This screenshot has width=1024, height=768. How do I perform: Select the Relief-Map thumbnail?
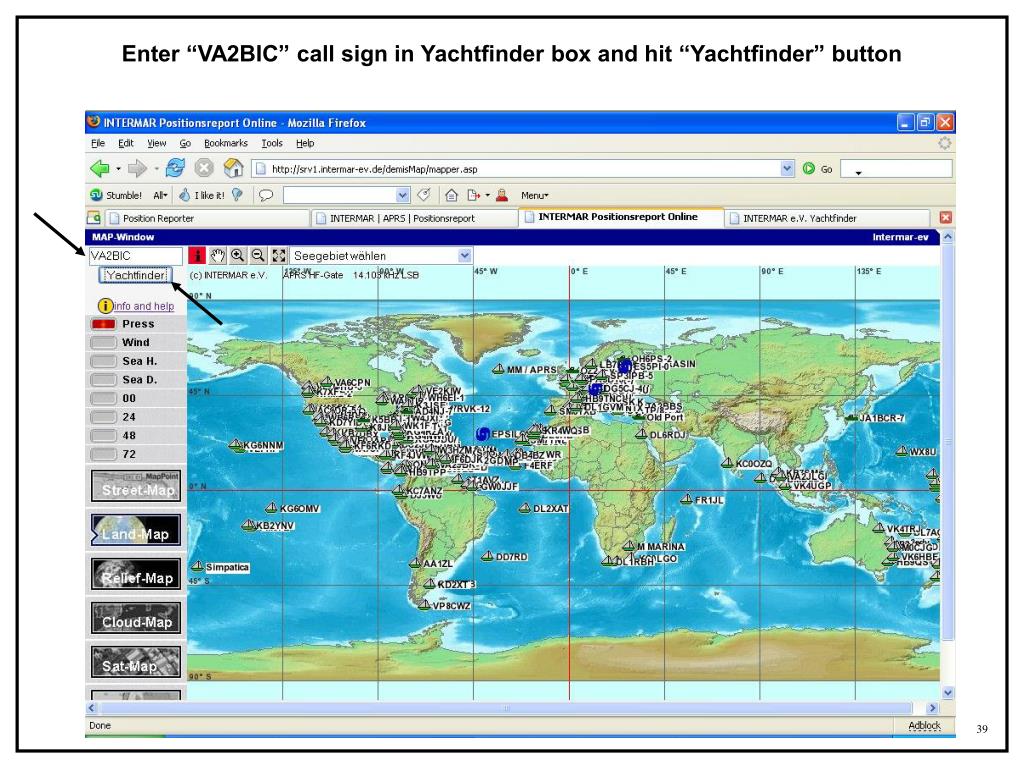(137, 574)
